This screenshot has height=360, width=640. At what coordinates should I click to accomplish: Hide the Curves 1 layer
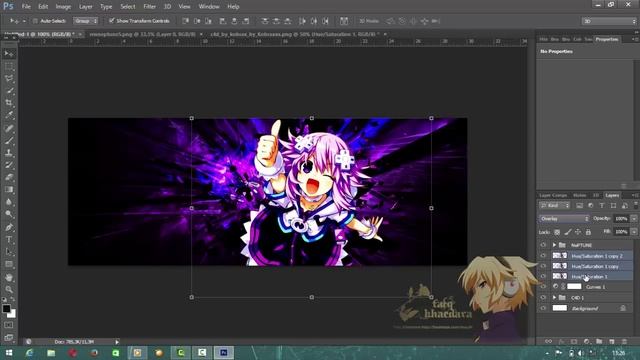pos(543,287)
